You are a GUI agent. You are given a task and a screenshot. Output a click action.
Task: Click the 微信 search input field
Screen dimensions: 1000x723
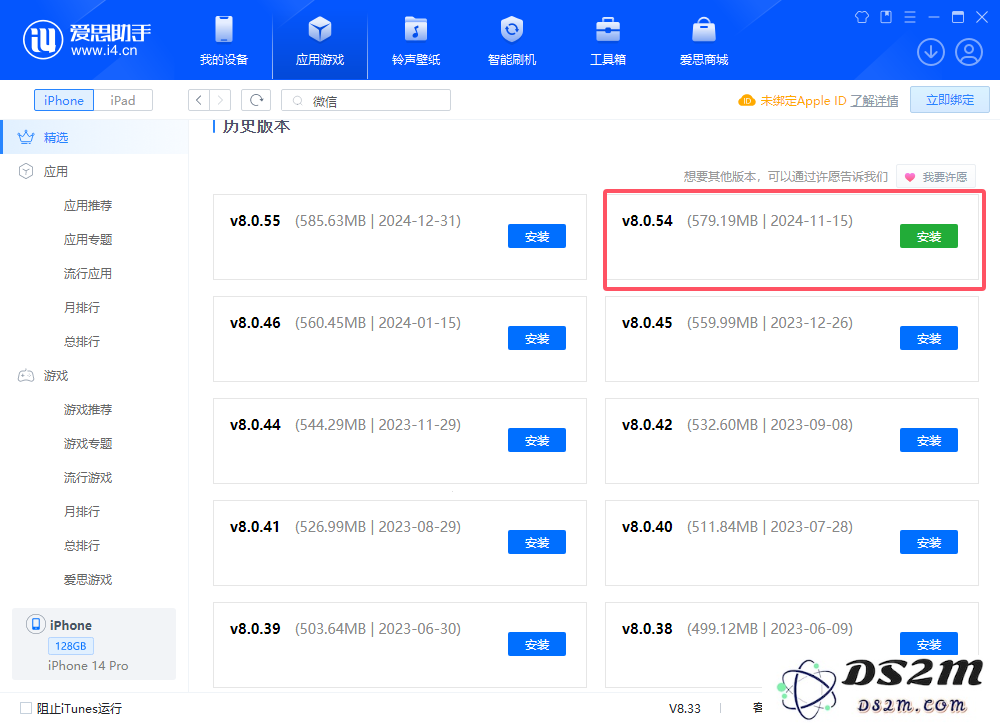point(366,100)
